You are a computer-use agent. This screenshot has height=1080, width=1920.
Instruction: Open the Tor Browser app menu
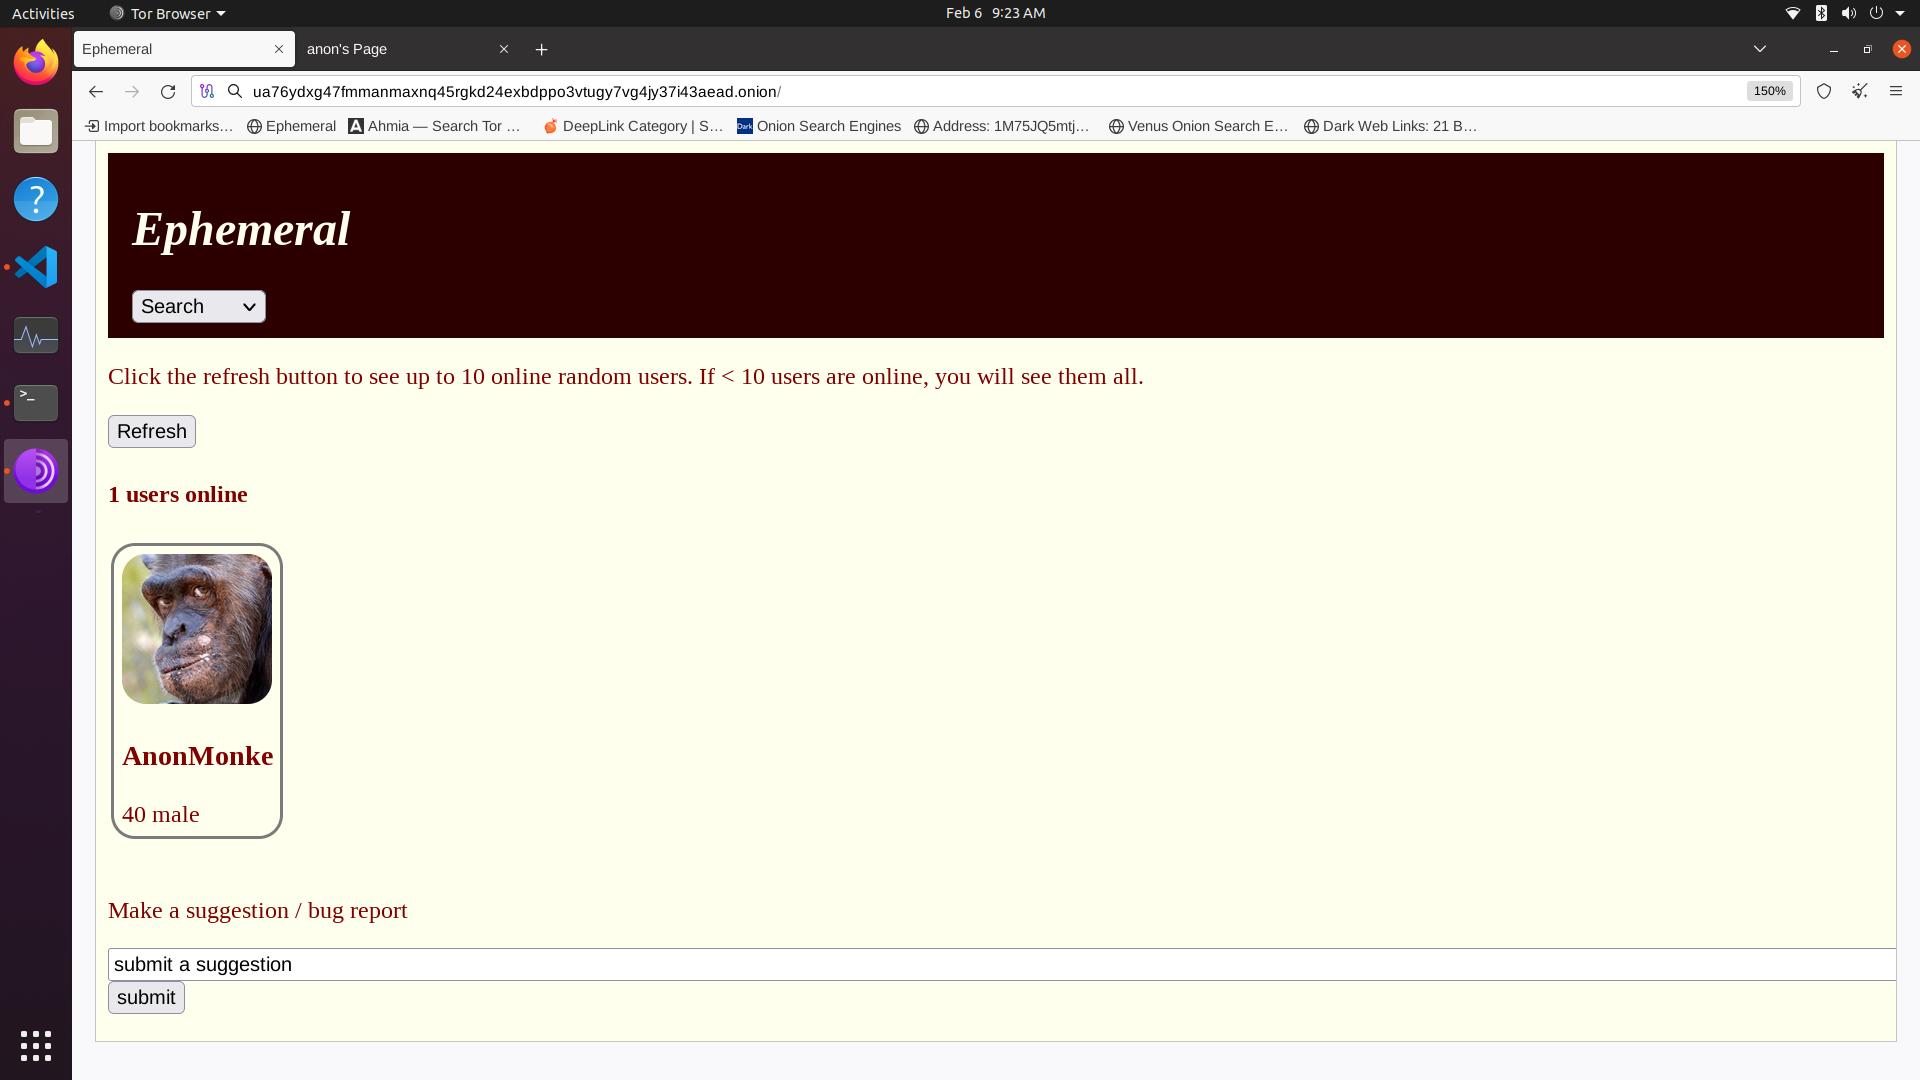click(x=167, y=13)
